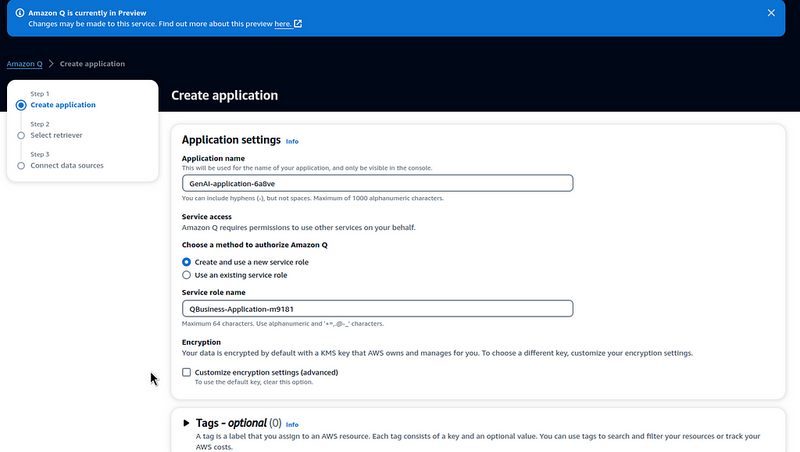The image size is (800, 452).
Task: Click the Application name input field
Action: [x=377, y=183]
